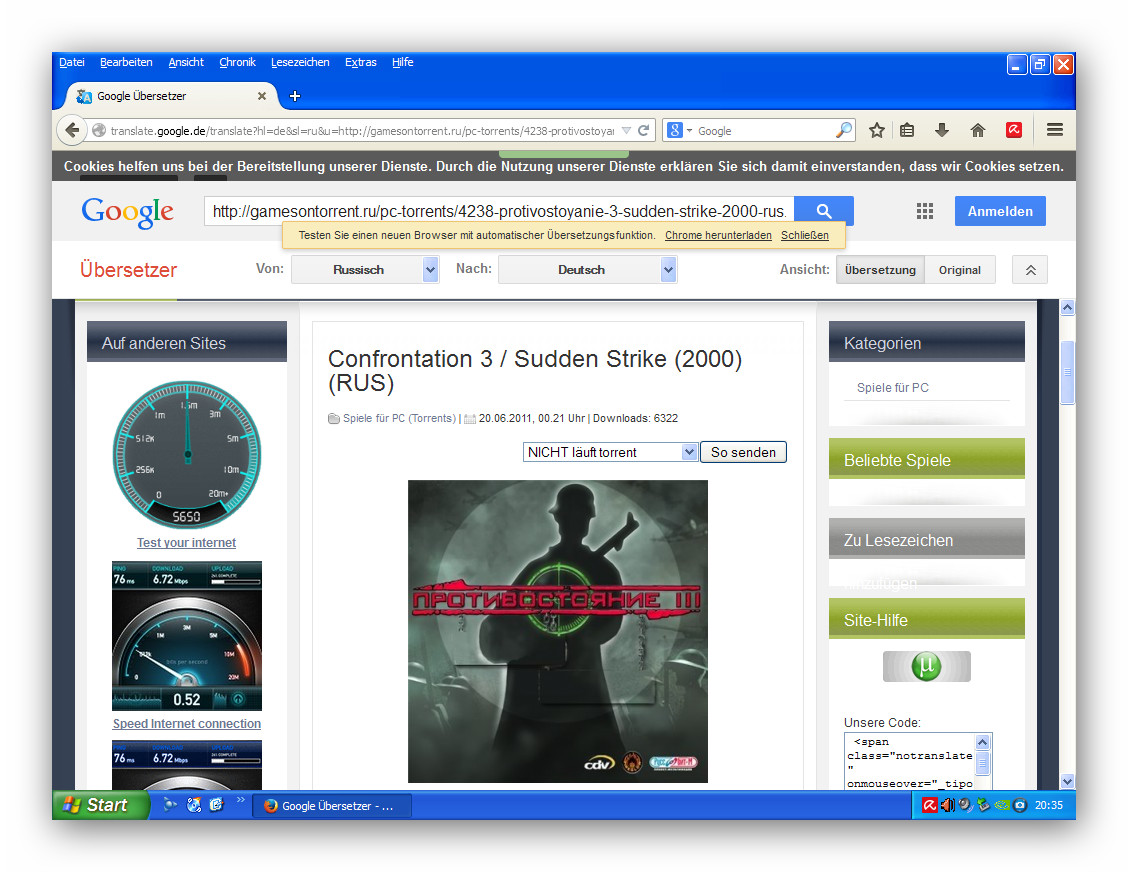1128x872 pixels.
Task: Open the address bar history dropdown arrow
Action: [626, 130]
